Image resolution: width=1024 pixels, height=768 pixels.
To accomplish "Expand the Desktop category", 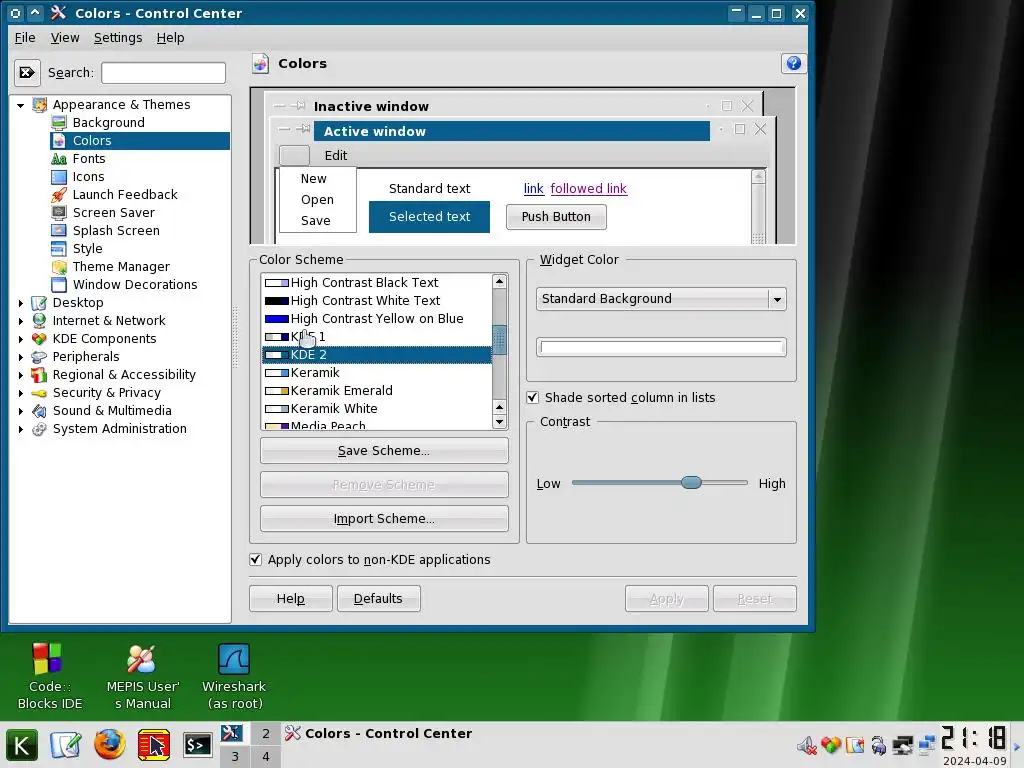I will pos(21,303).
